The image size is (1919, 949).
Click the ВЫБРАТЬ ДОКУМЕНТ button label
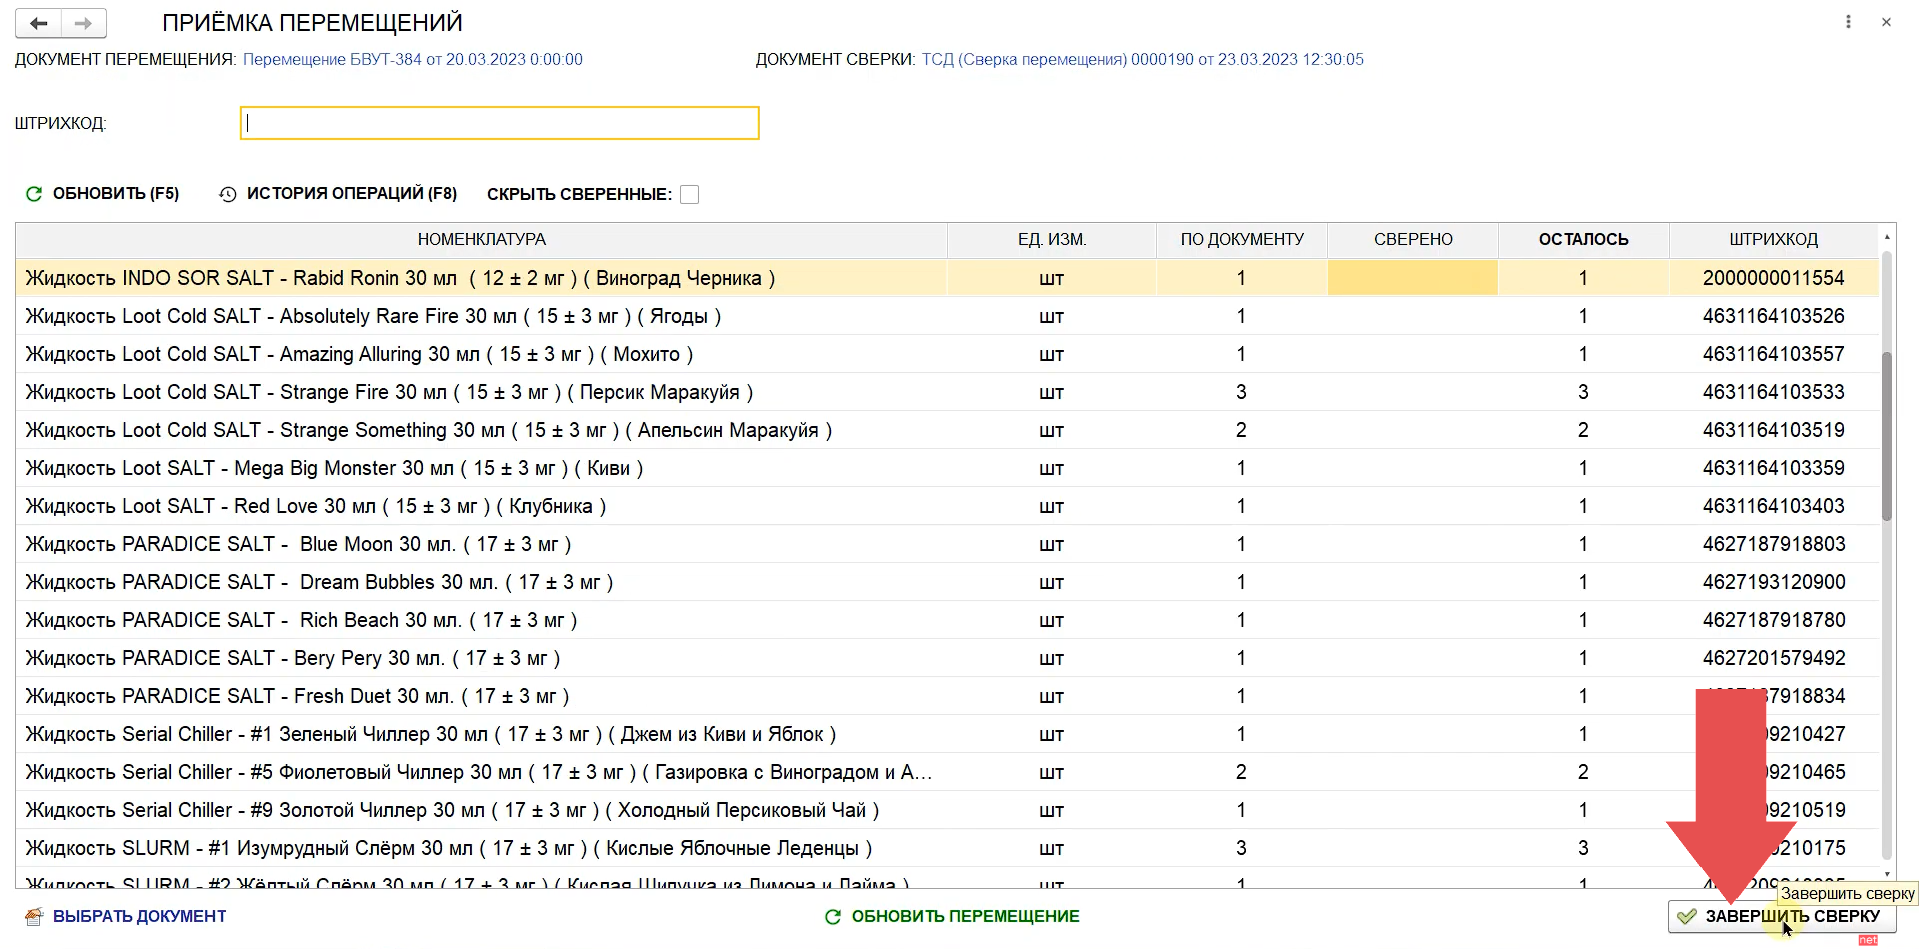coord(139,917)
